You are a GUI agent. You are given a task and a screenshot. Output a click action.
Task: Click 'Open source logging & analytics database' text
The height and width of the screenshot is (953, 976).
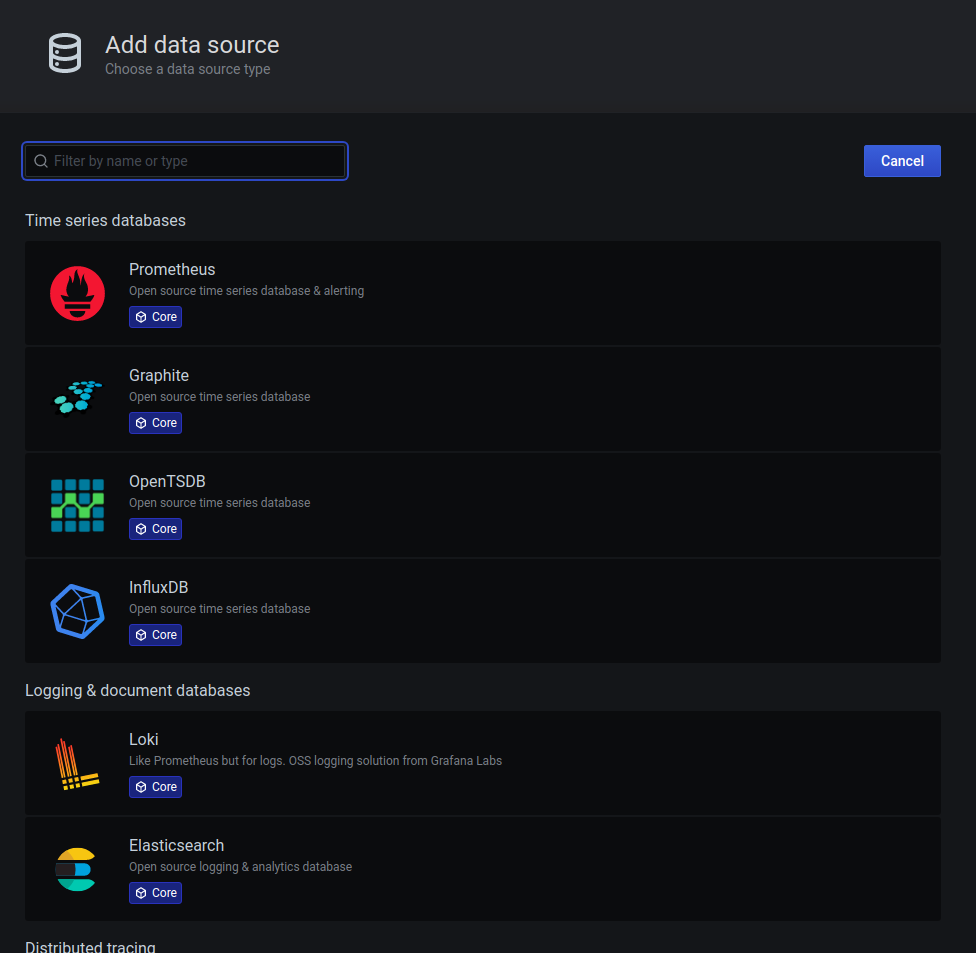[x=240, y=866]
